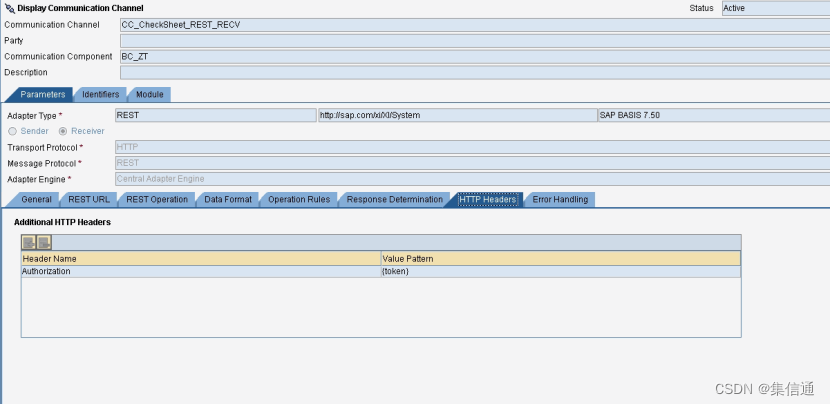The width and height of the screenshot is (830, 405).
Task: Select the Sender radio button
Action: point(13,131)
